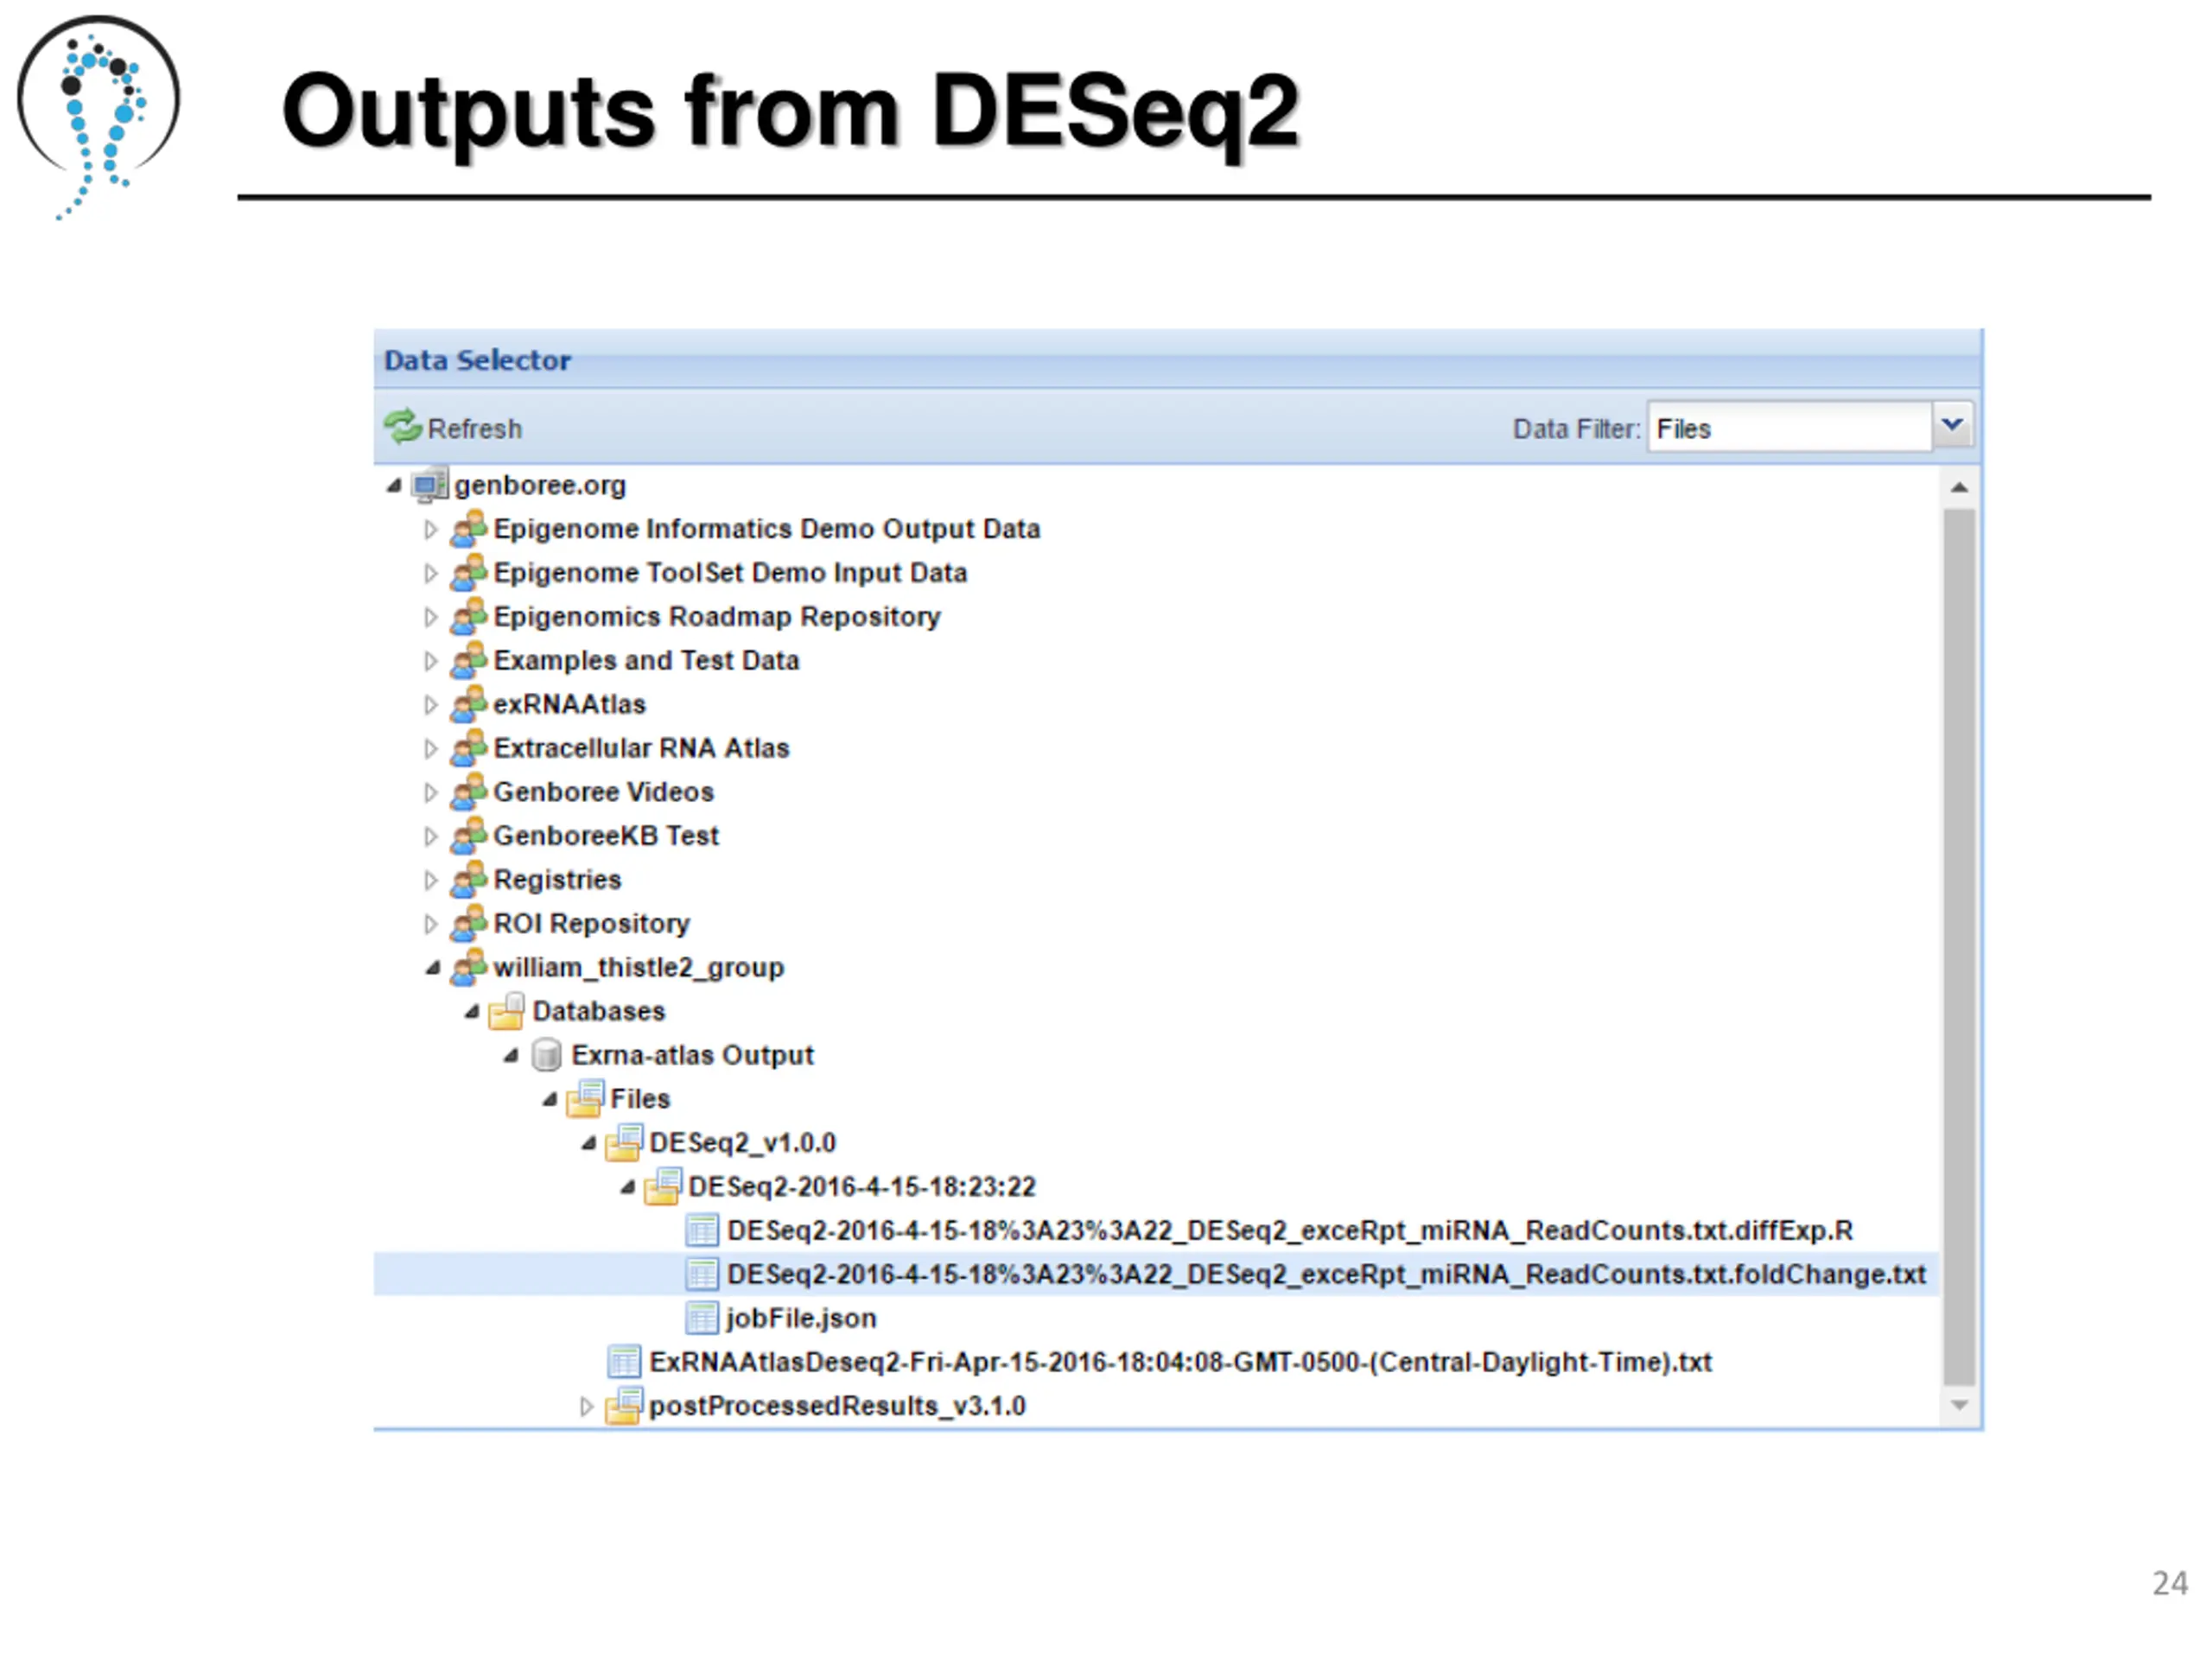Click the genboree.org computer icon
Screen dimensions: 2212x1659
pos(430,485)
